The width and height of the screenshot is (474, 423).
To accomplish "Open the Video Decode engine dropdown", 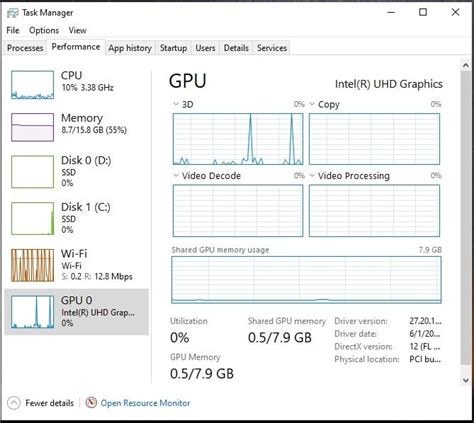I will (176, 175).
